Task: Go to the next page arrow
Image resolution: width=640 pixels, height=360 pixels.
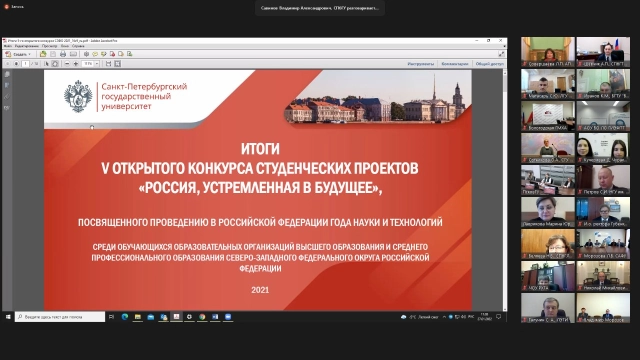Action: 16,64
